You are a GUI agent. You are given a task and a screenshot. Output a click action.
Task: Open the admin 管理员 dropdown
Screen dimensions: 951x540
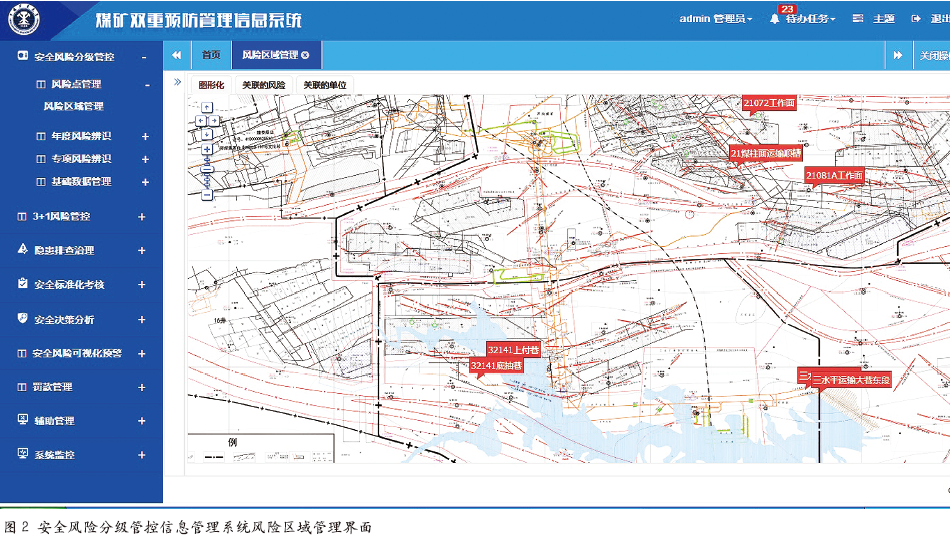716,19
